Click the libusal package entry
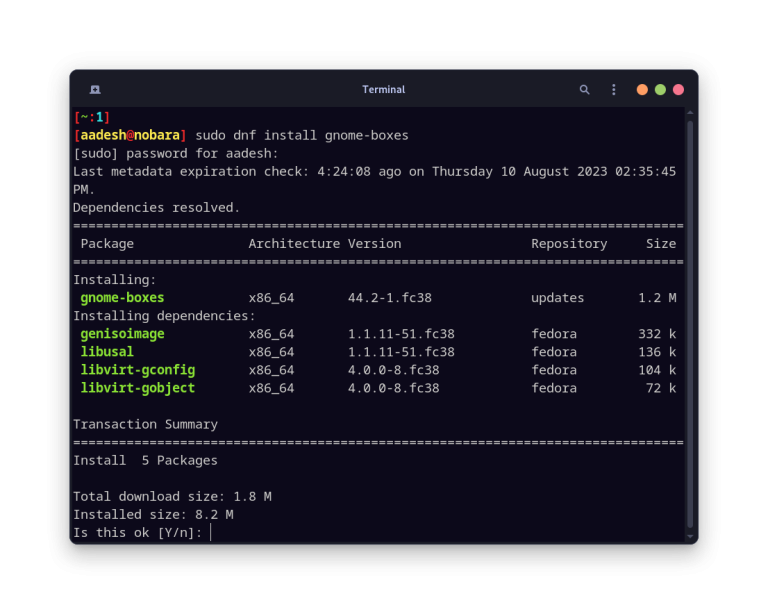This screenshot has height=614, width=768. 107,352
